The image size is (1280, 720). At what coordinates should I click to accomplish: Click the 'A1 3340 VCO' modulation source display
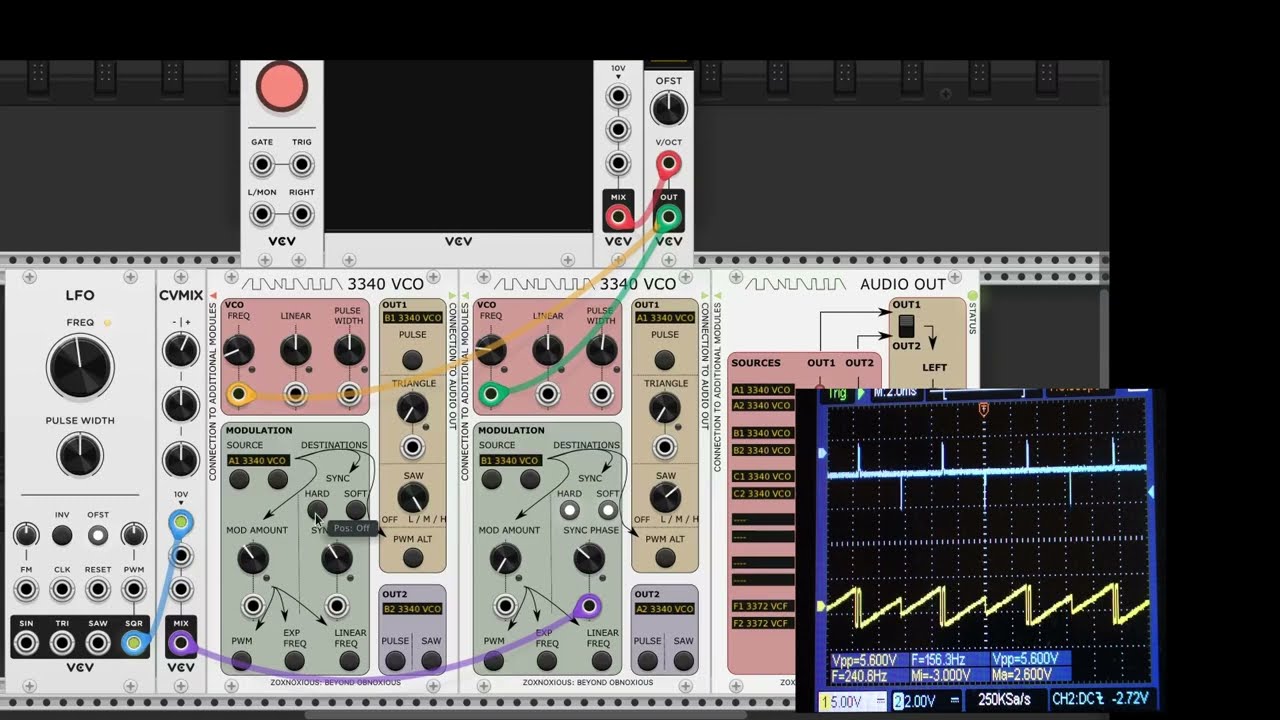(x=258, y=461)
